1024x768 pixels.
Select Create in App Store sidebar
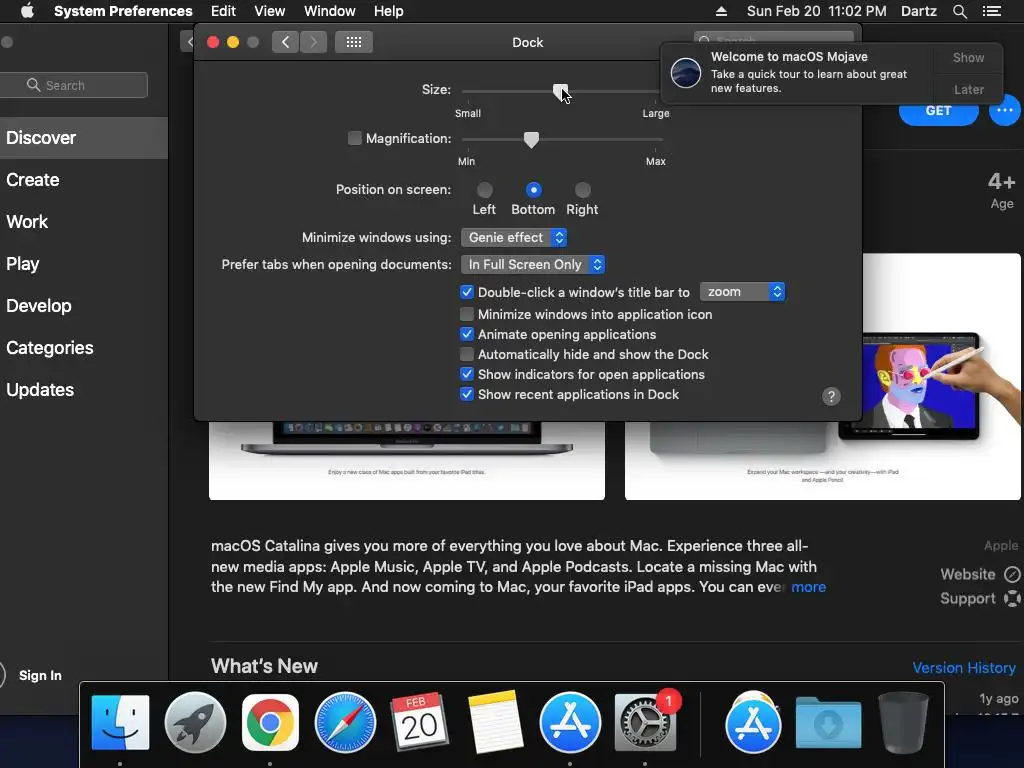[x=84, y=180]
